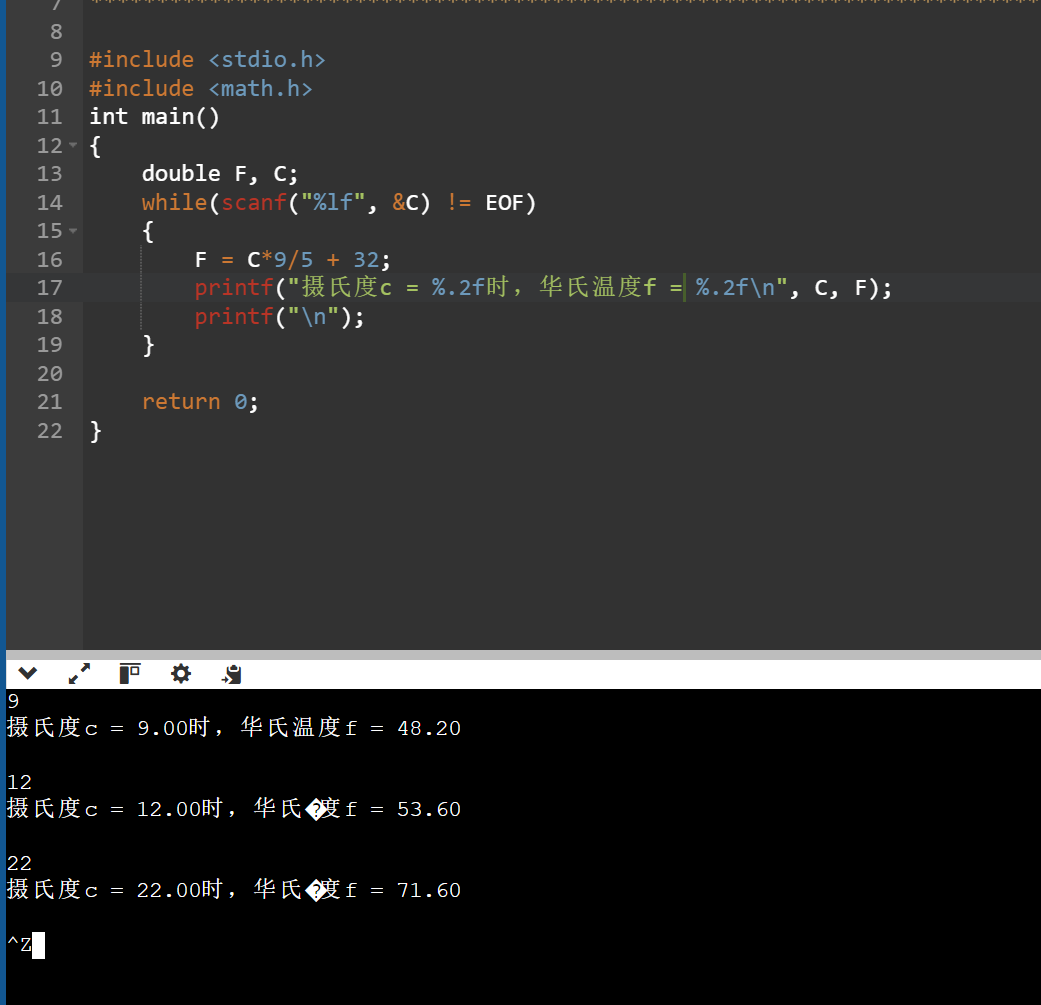Collapse the while block fold arrow at line 15
This screenshot has height=1005, width=1041.
pyautogui.click(x=73, y=231)
